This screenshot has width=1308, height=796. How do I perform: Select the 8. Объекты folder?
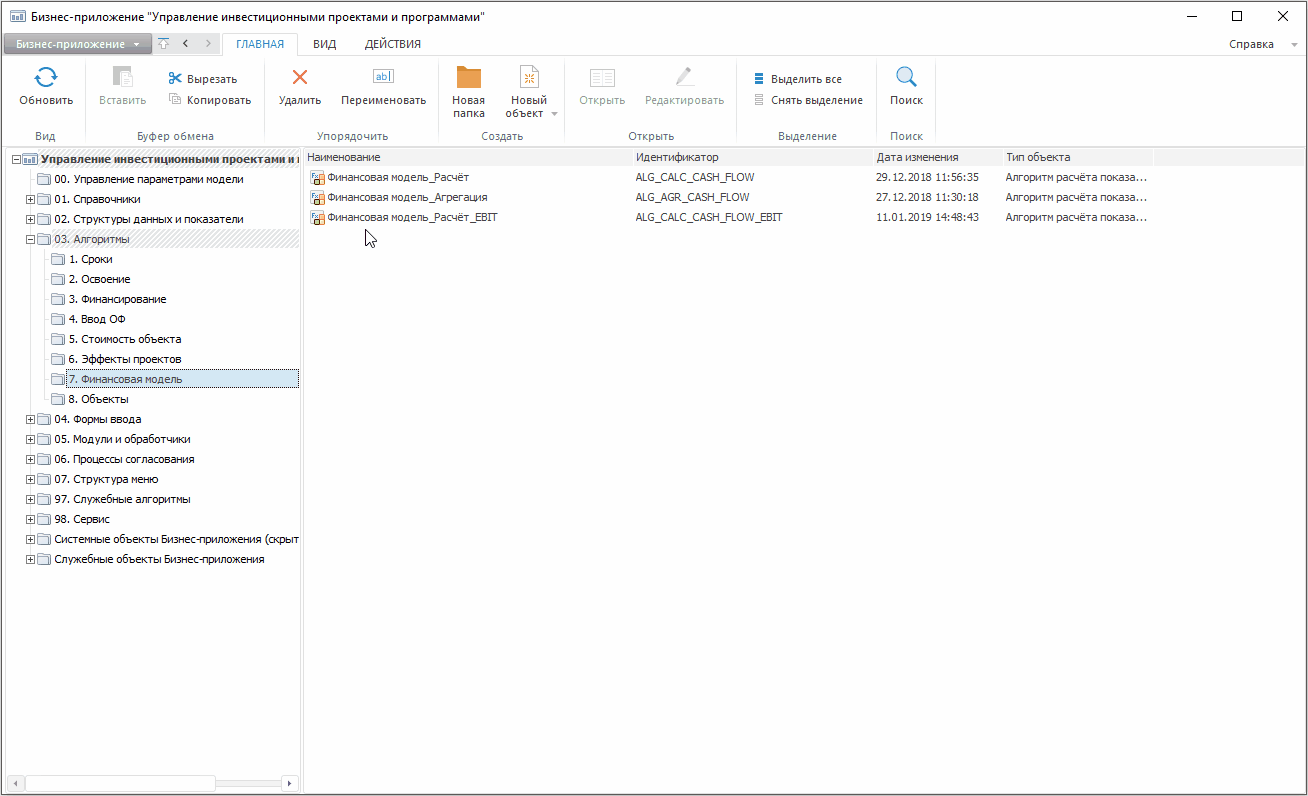[x=98, y=399]
